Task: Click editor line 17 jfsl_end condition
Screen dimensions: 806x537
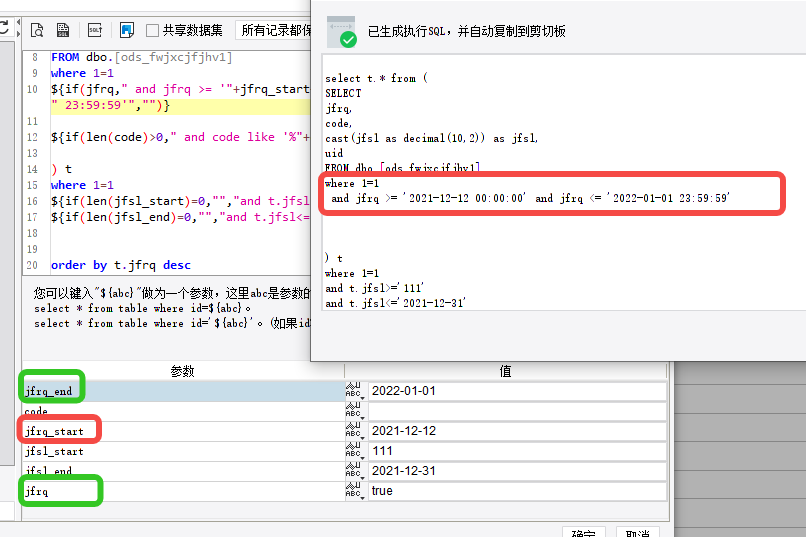Action: click(180, 217)
